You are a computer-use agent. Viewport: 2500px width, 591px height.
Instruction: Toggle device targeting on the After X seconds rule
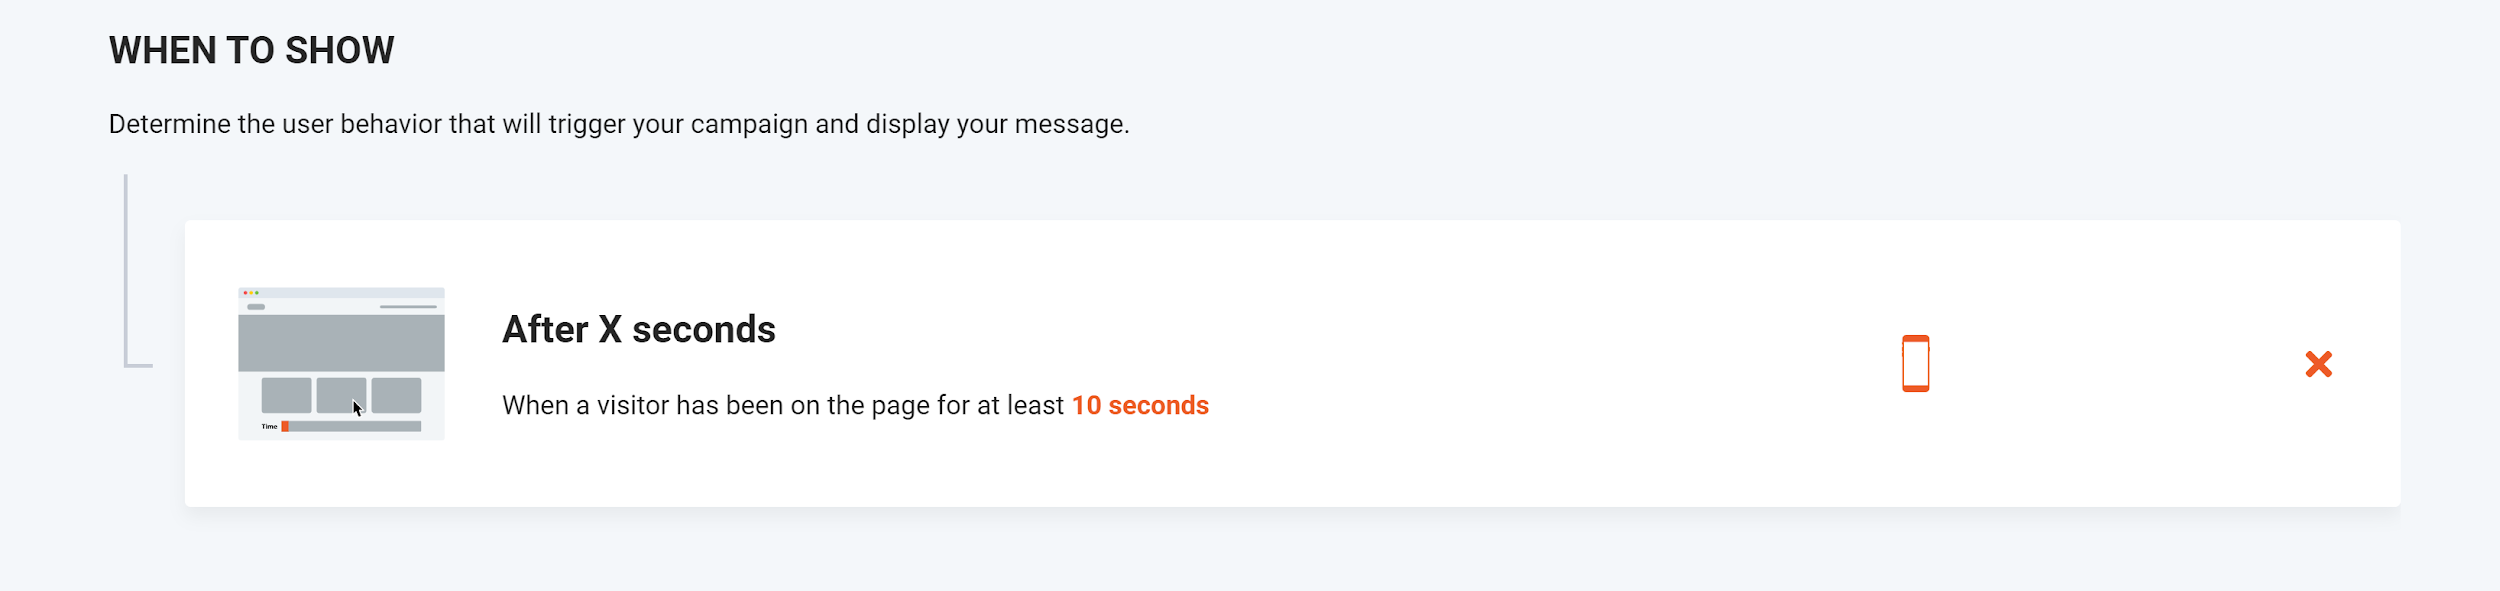tap(1917, 362)
